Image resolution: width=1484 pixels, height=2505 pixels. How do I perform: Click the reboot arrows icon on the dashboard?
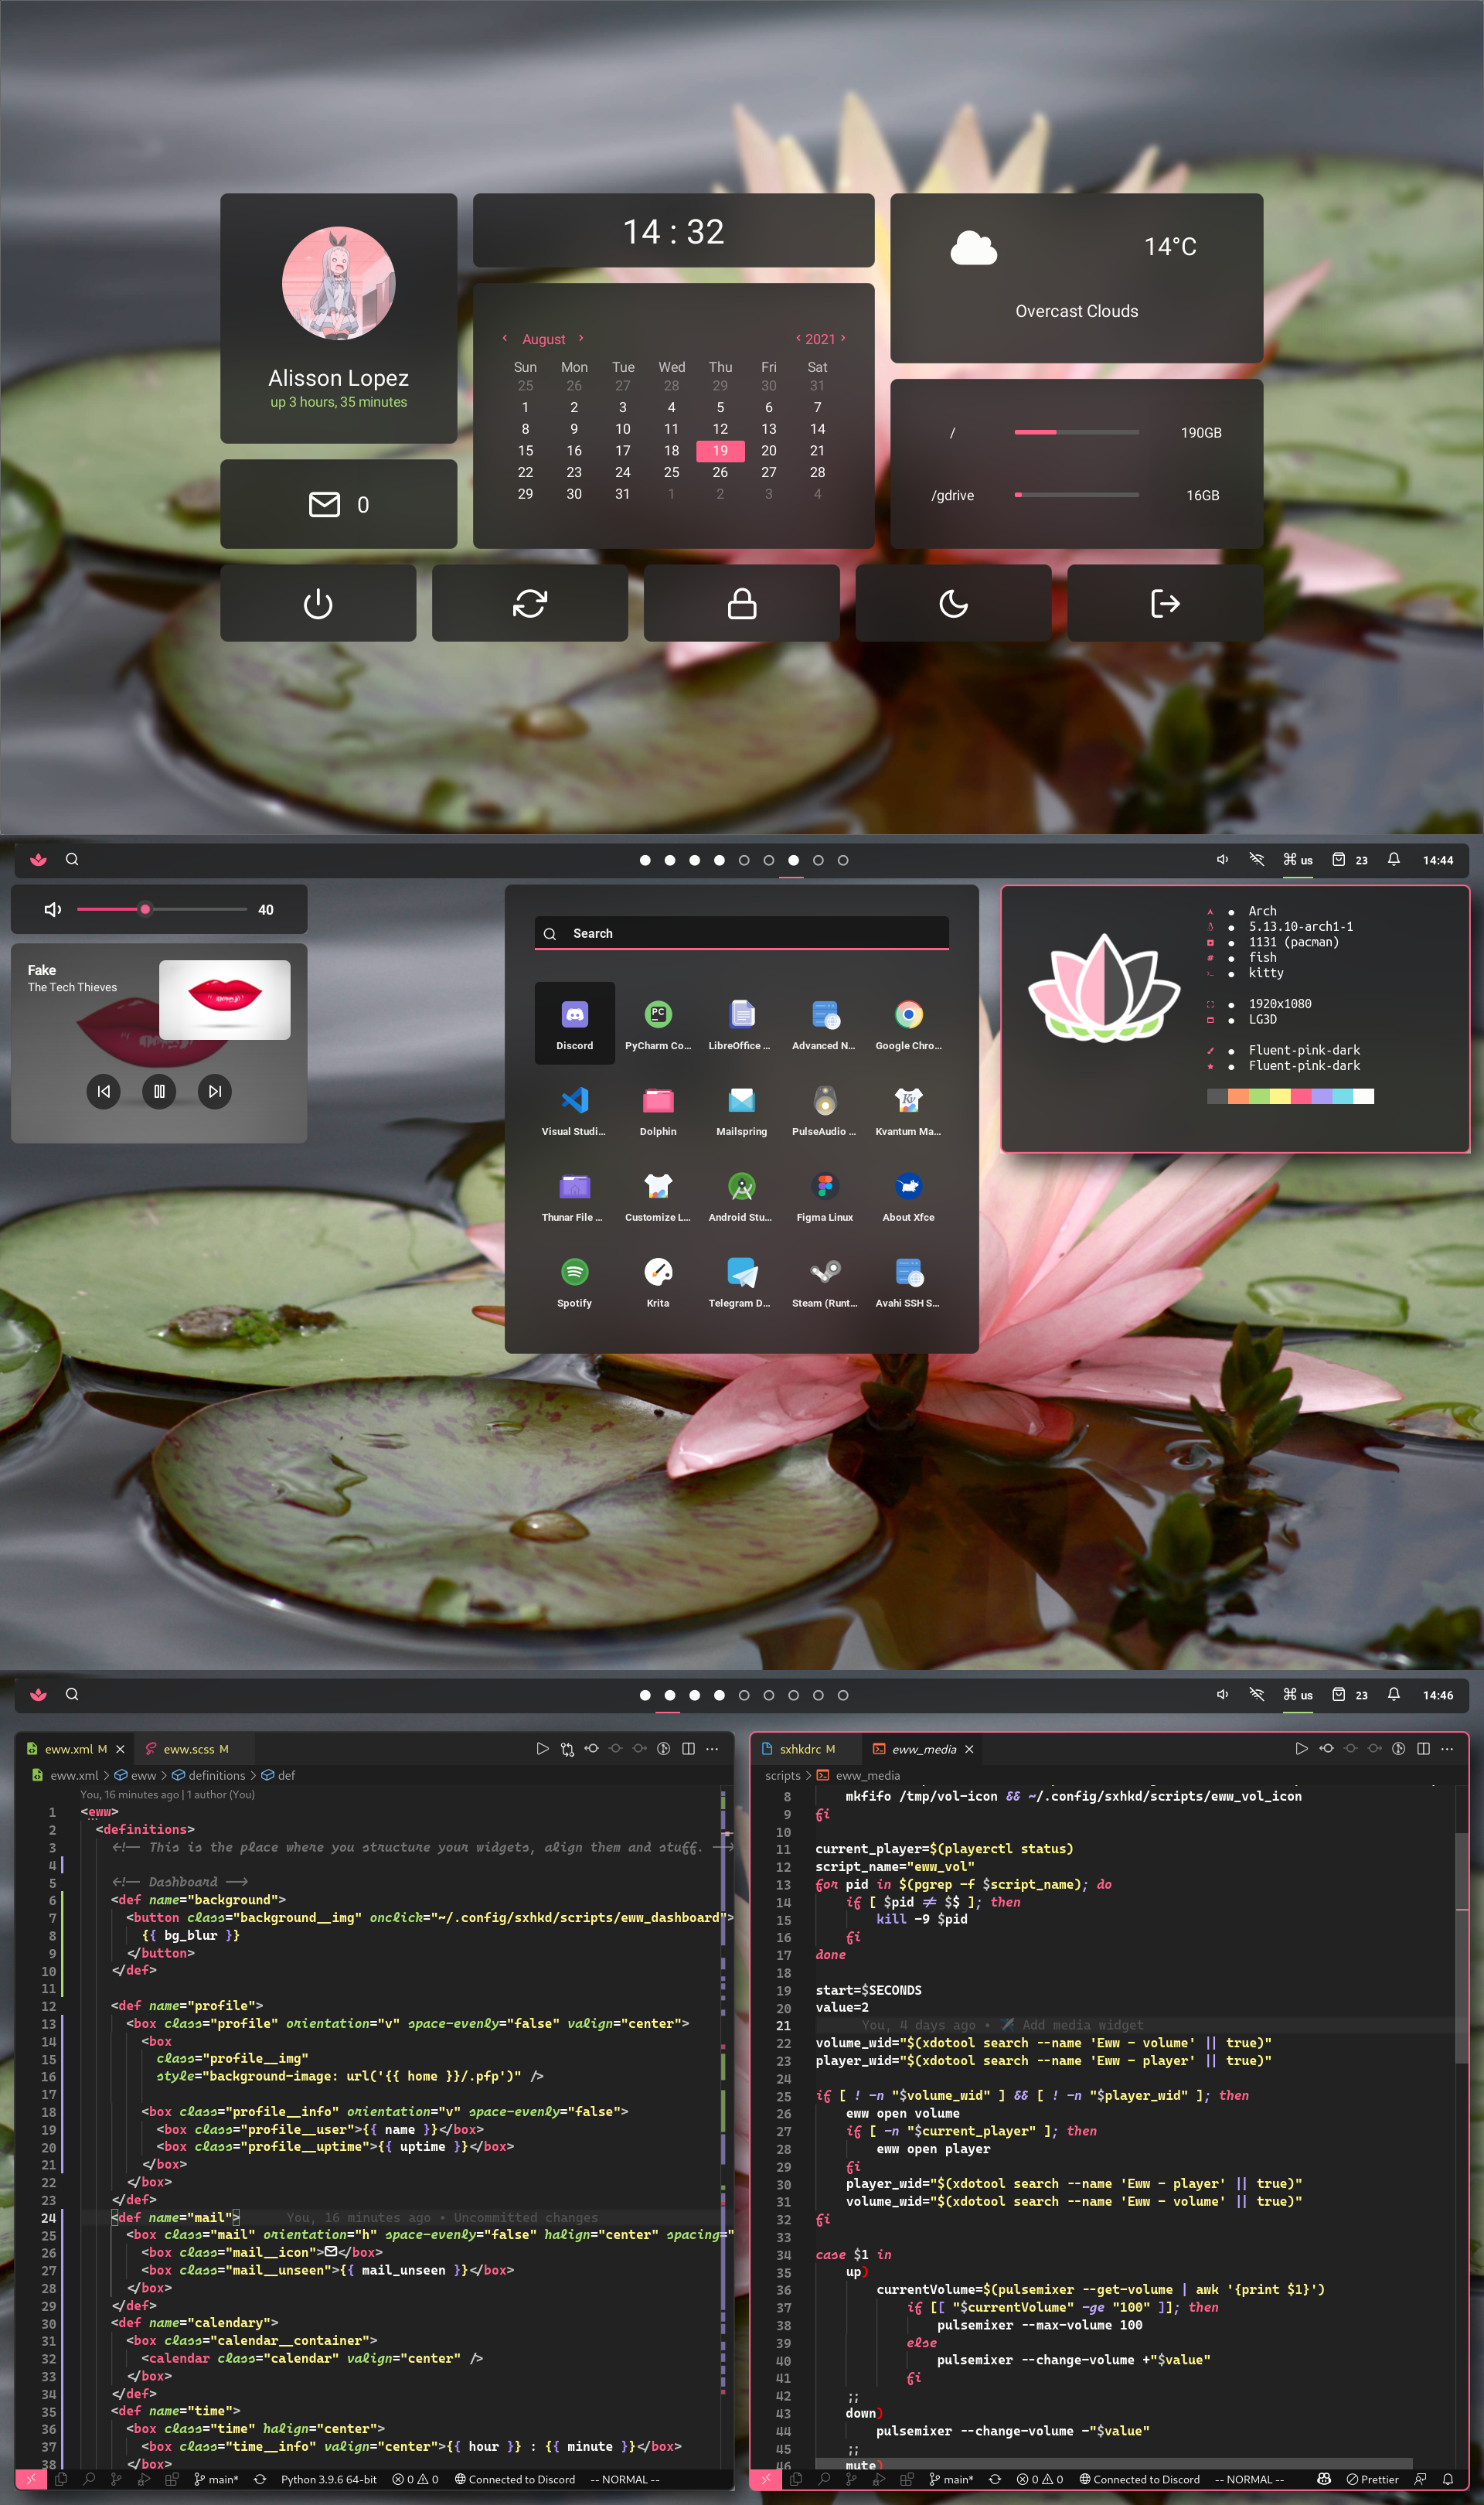530,603
